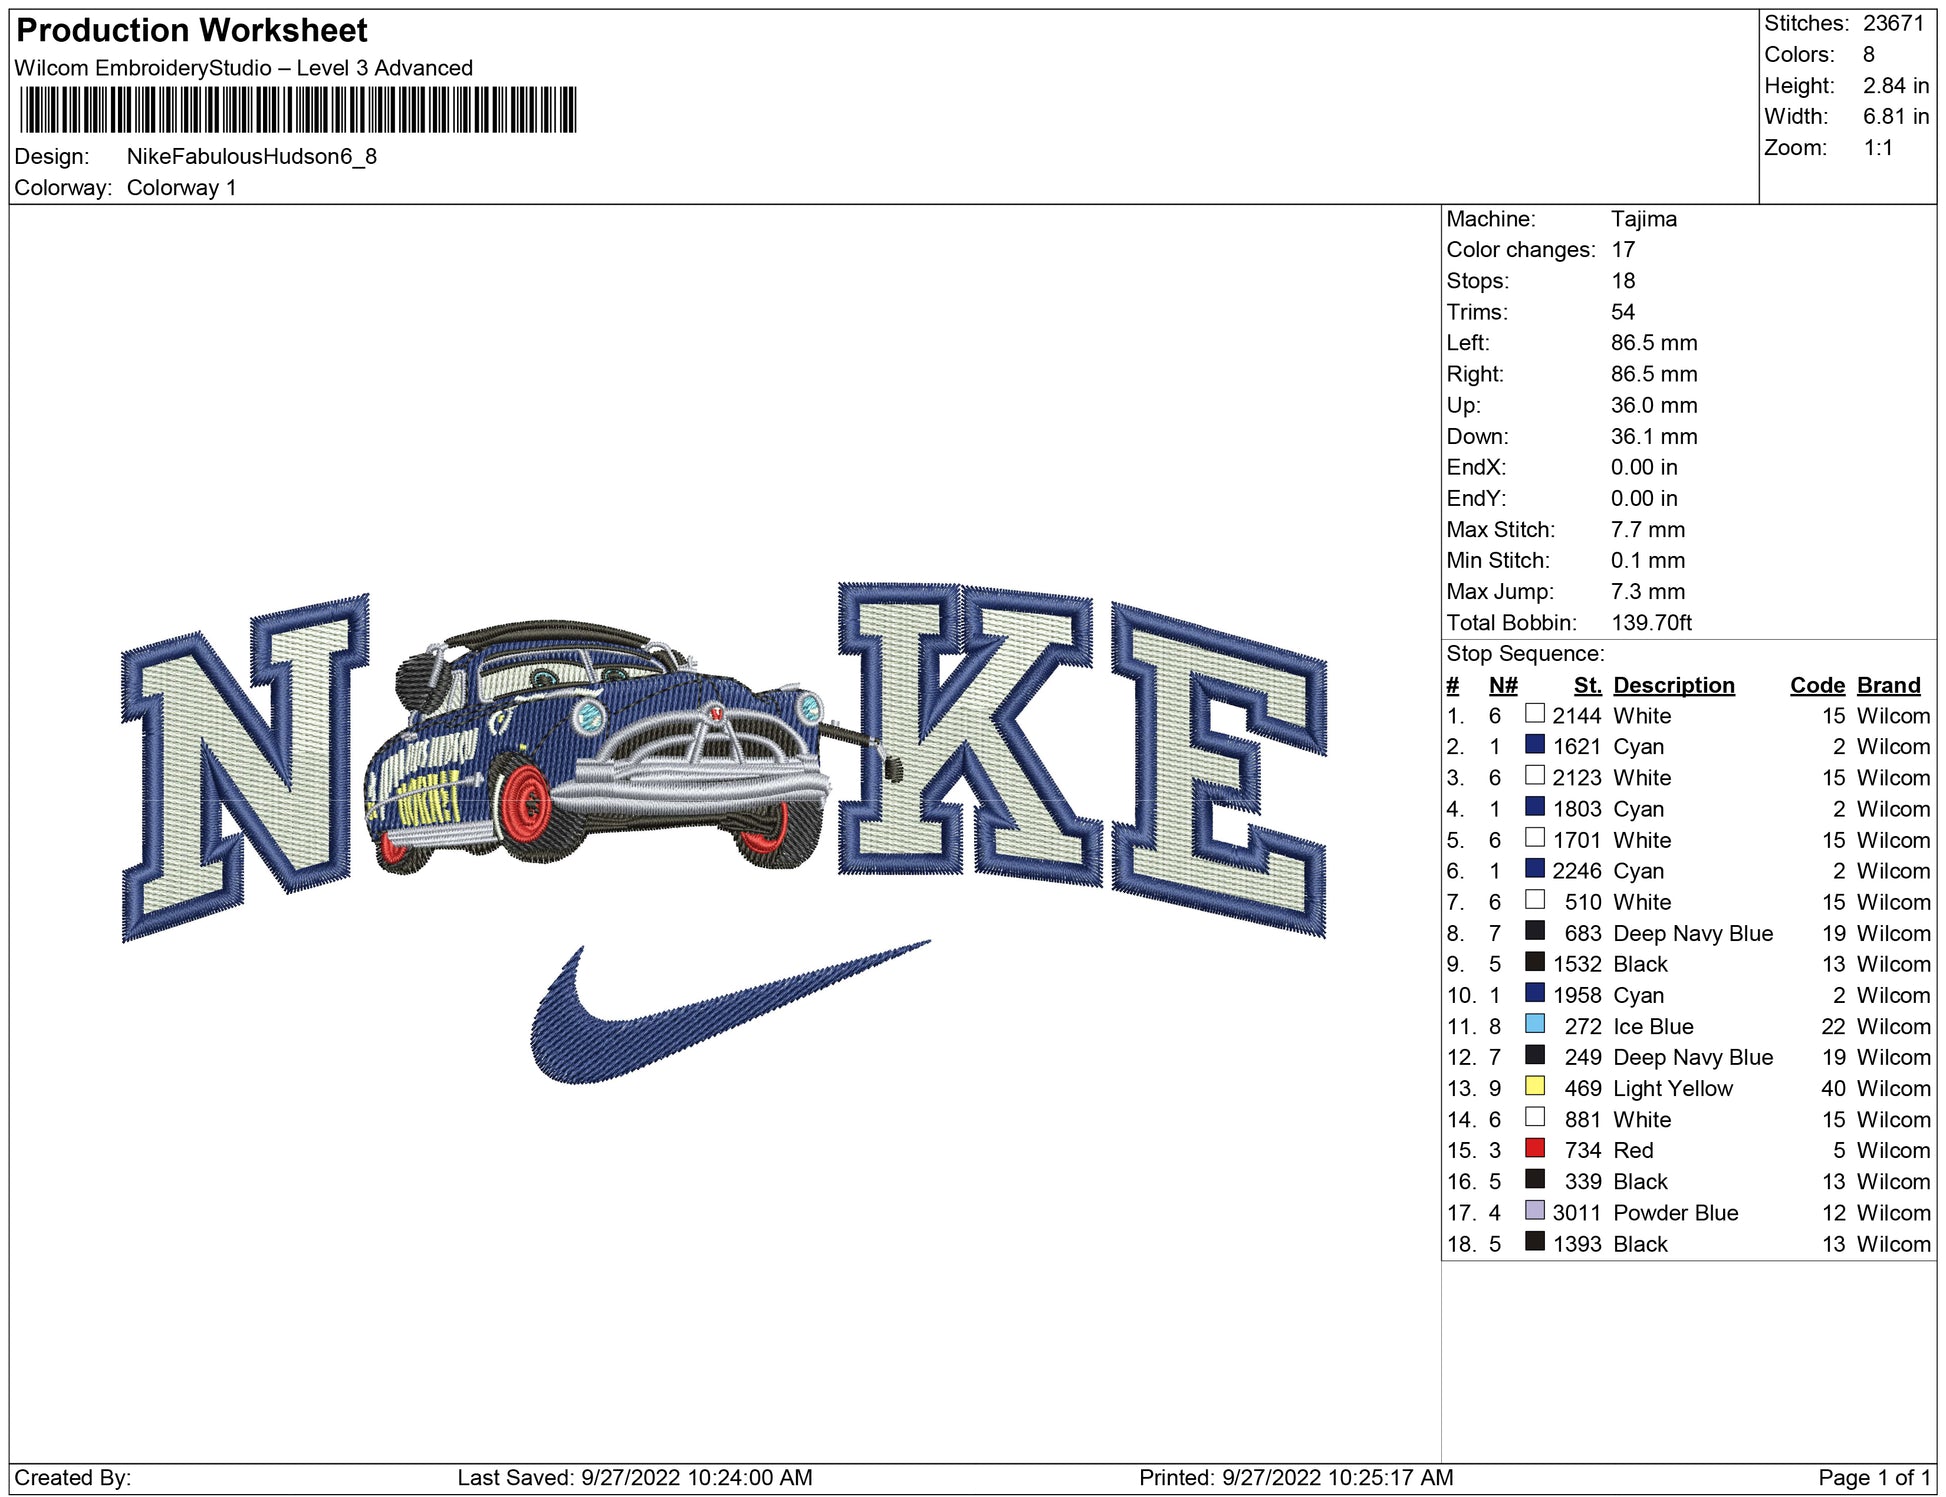This screenshot has width=1946, height=1497.
Task: Click the underlined Code column header
Action: pos(1816,685)
